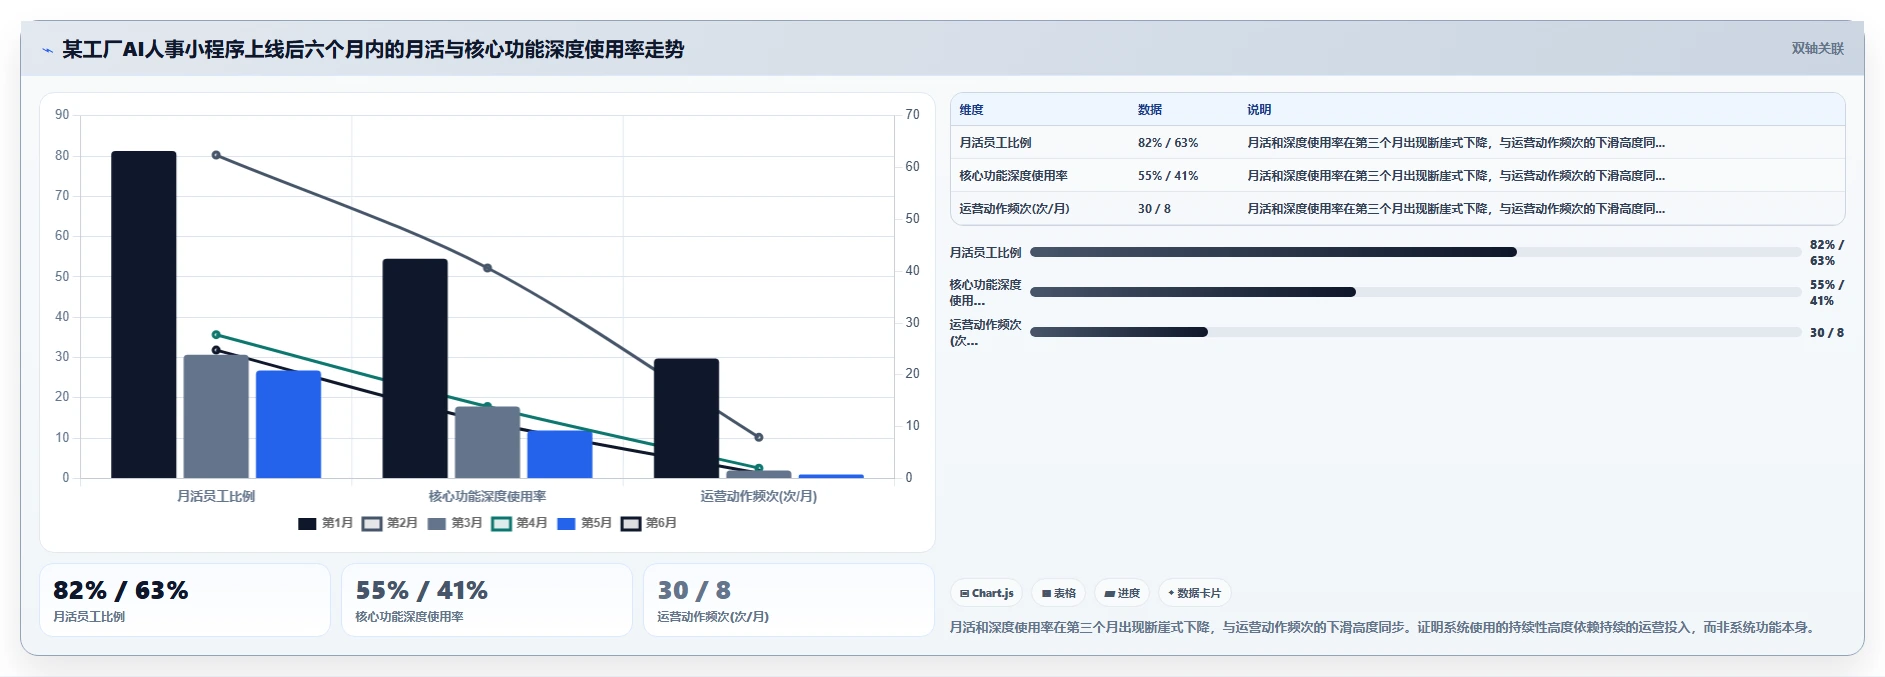Click the green line point above 月活员工比例
The image size is (1885, 677).
tap(216, 335)
